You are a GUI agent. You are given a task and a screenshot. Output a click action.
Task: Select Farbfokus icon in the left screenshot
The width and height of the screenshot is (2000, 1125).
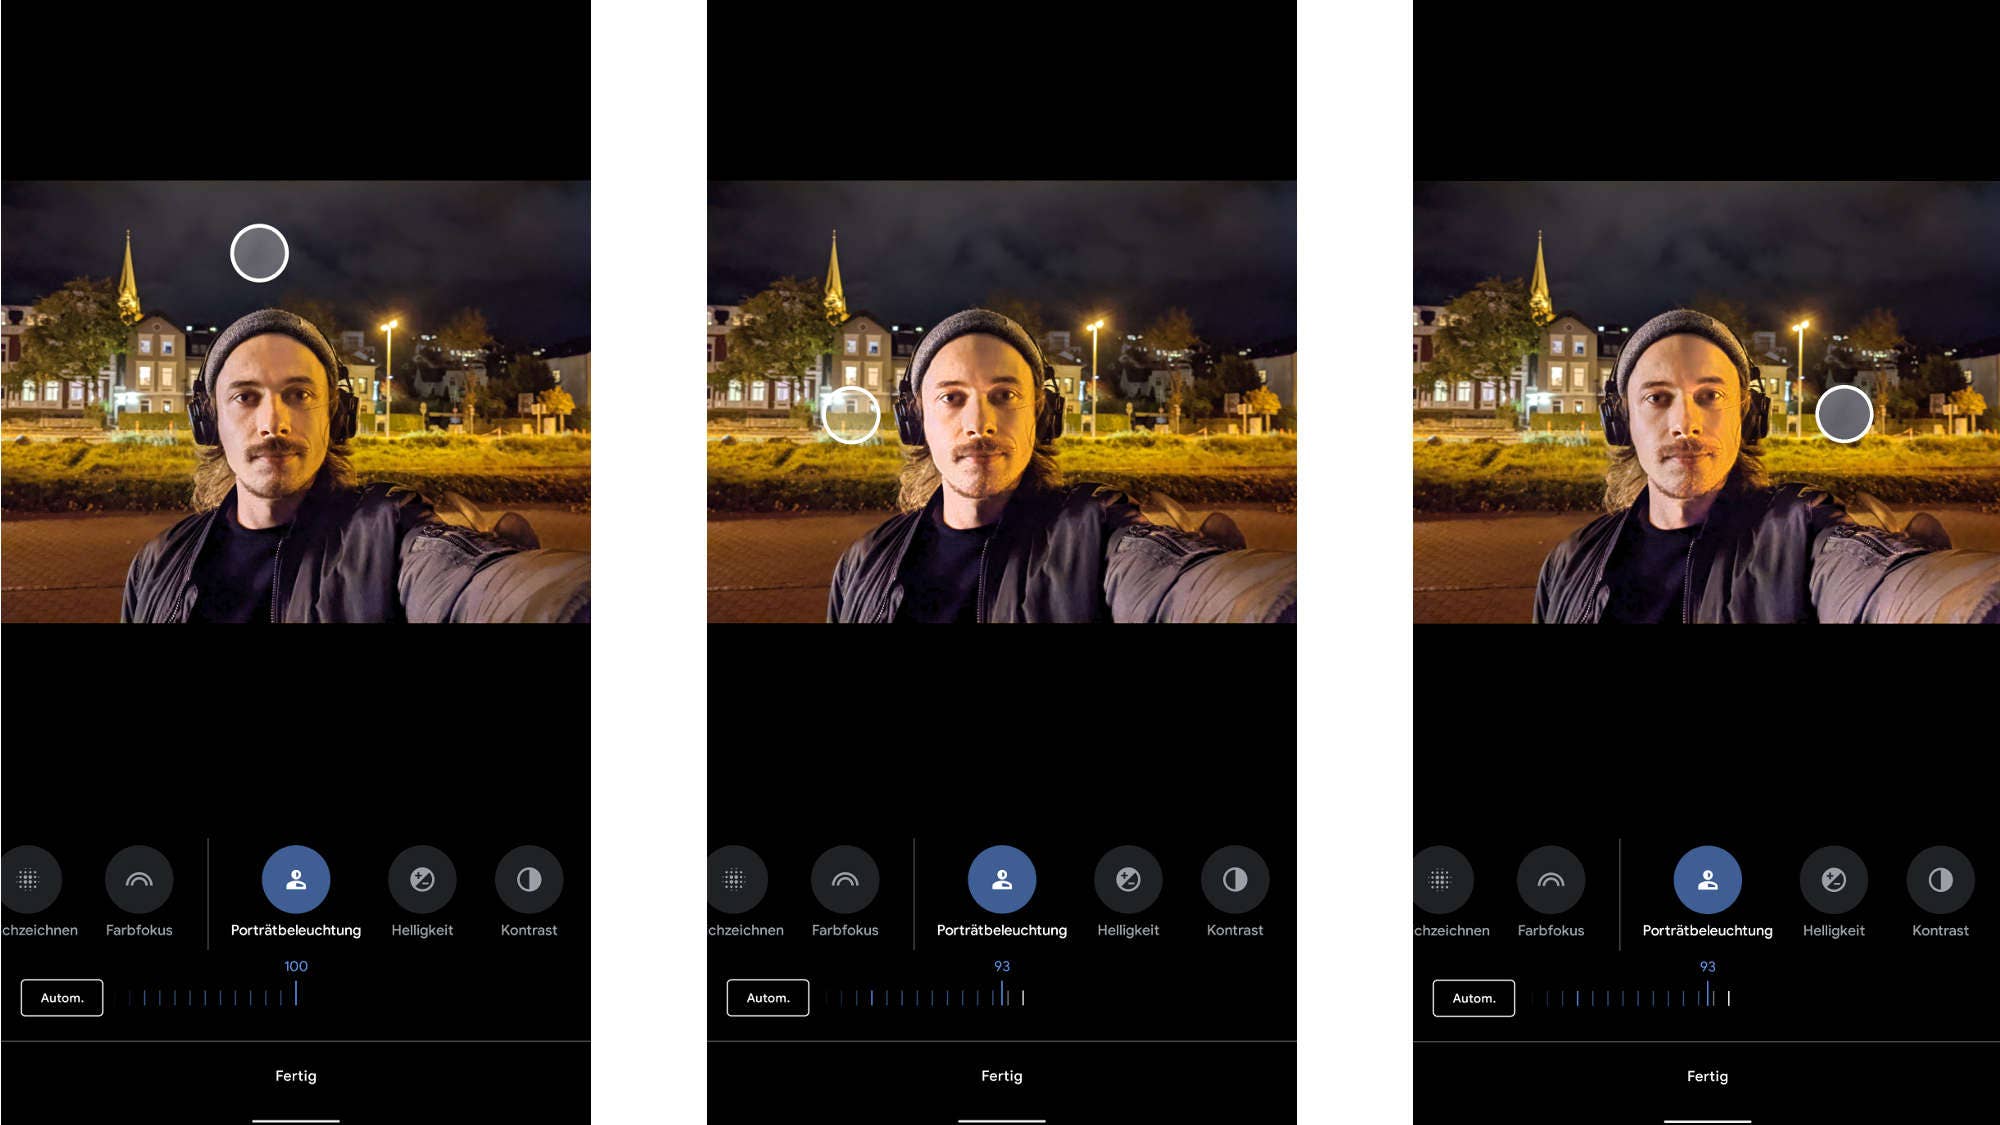139,879
